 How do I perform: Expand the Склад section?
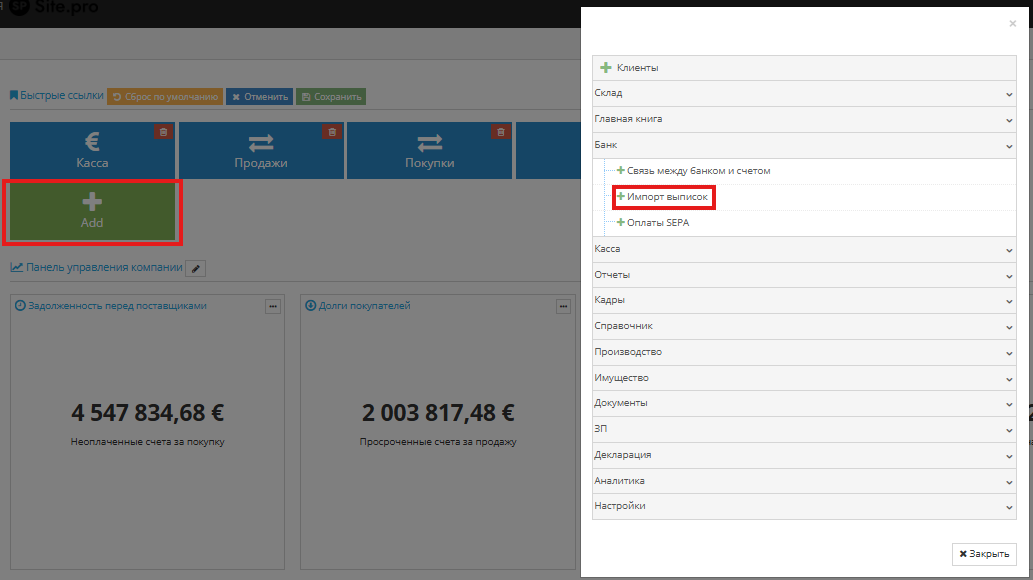[x=804, y=93]
